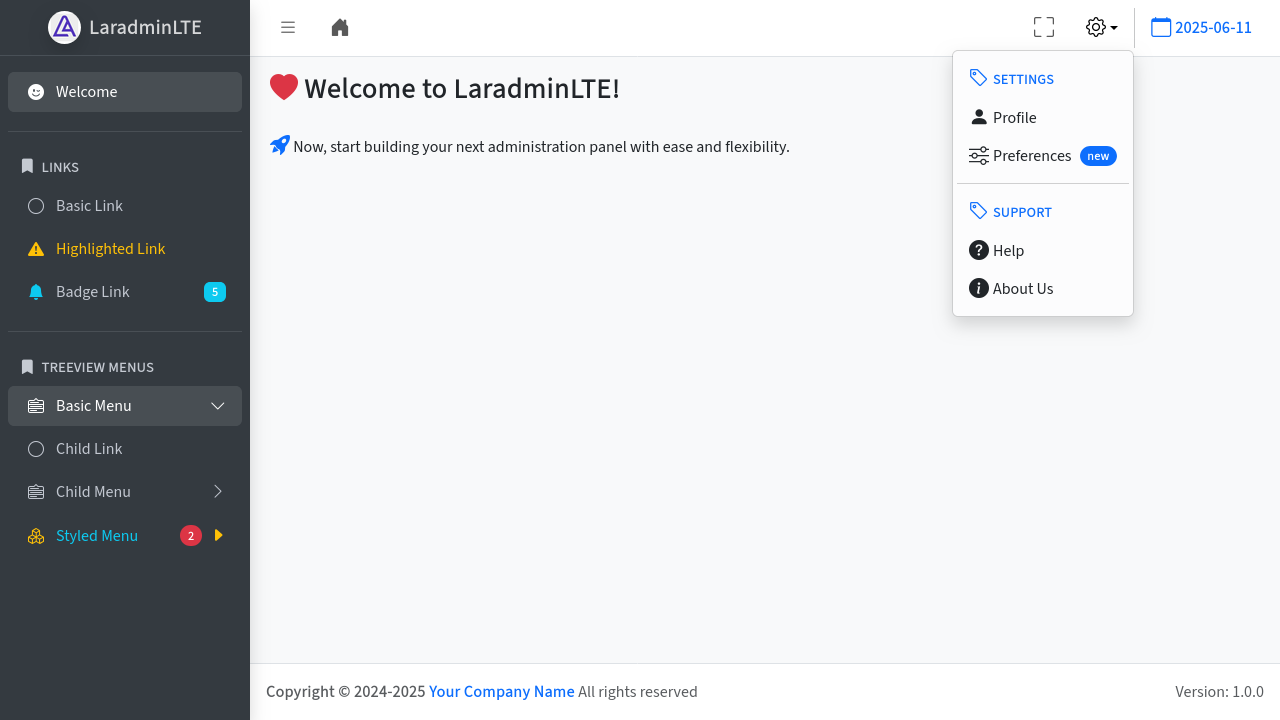
Task: Click the Badge Link bell icon
Action: click(x=36, y=292)
